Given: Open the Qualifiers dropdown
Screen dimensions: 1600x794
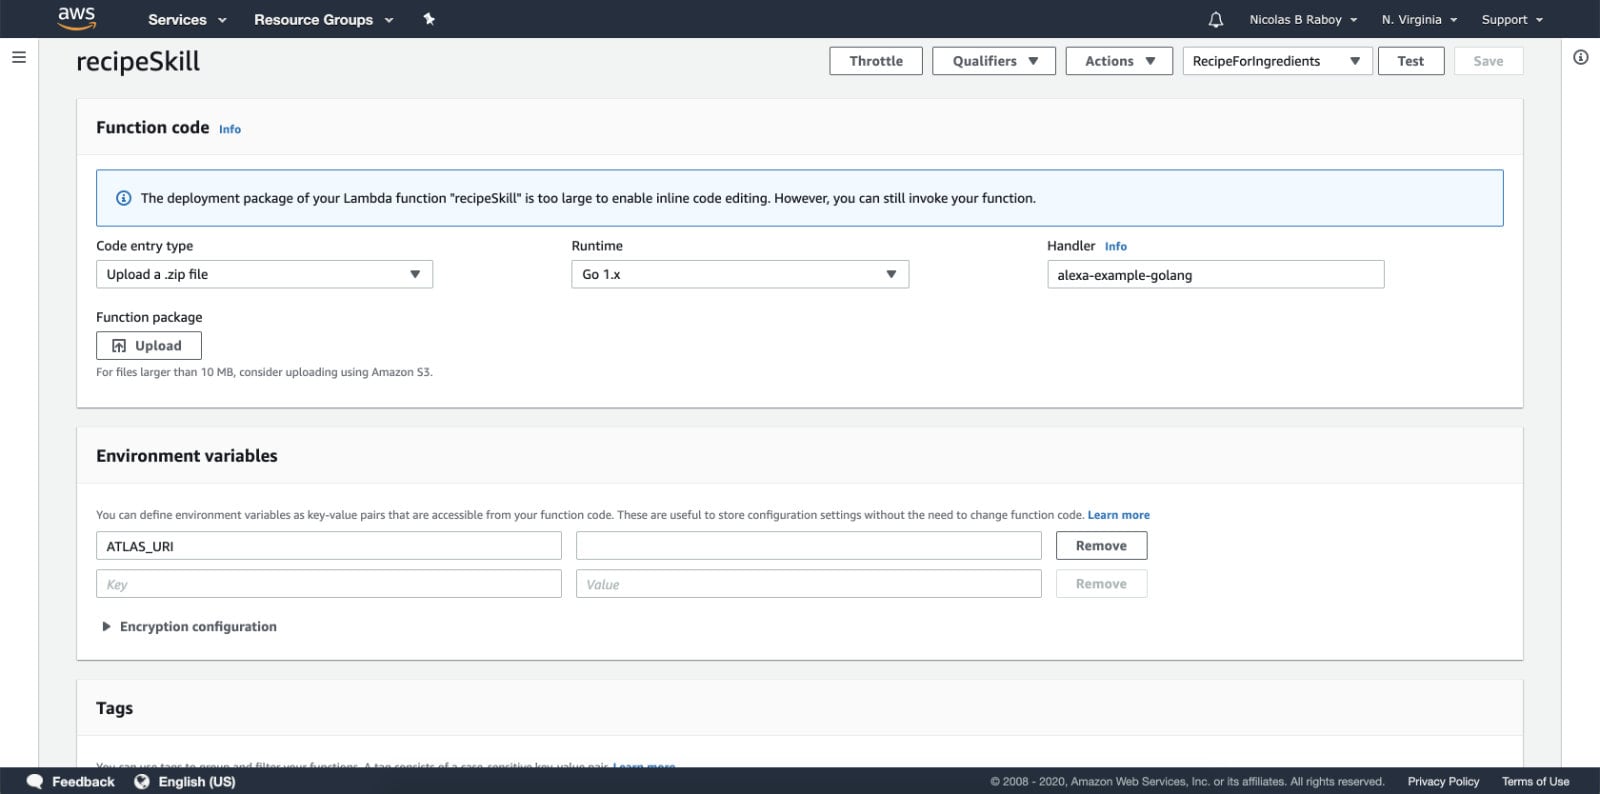Looking at the screenshot, I should [994, 61].
